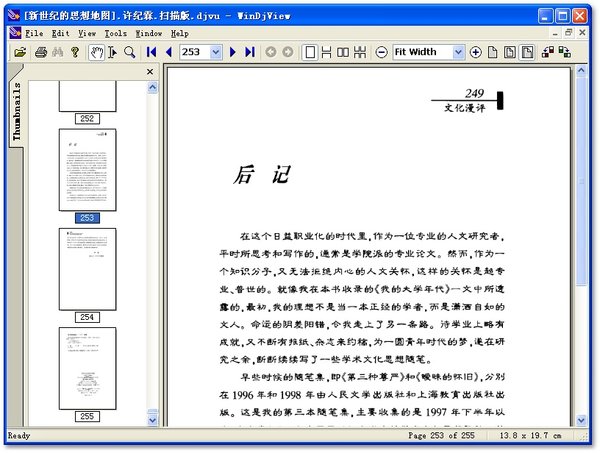Viewport: 600px width, 453px height.
Task: Select page 255 thumbnail
Action: tap(87, 368)
